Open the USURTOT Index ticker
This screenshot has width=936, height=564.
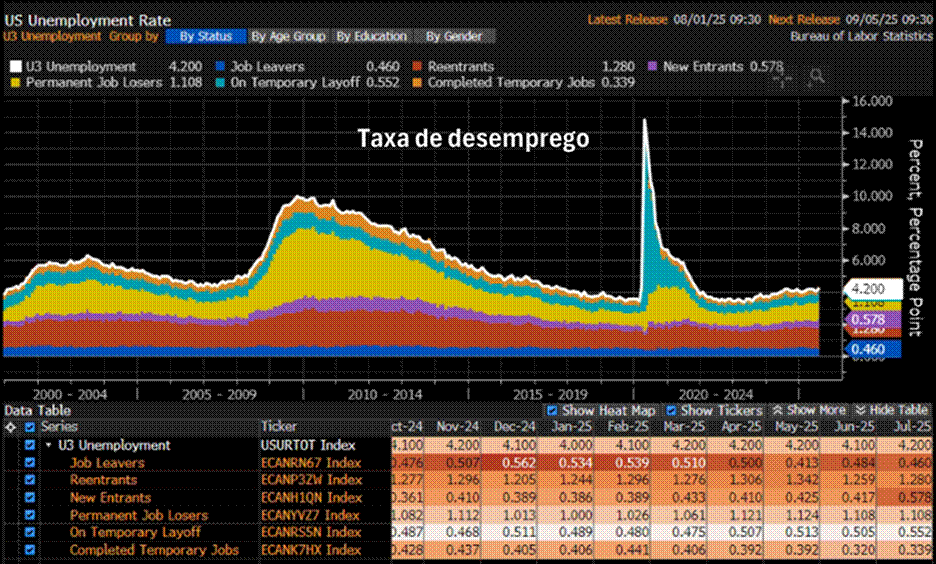[x=305, y=446]
